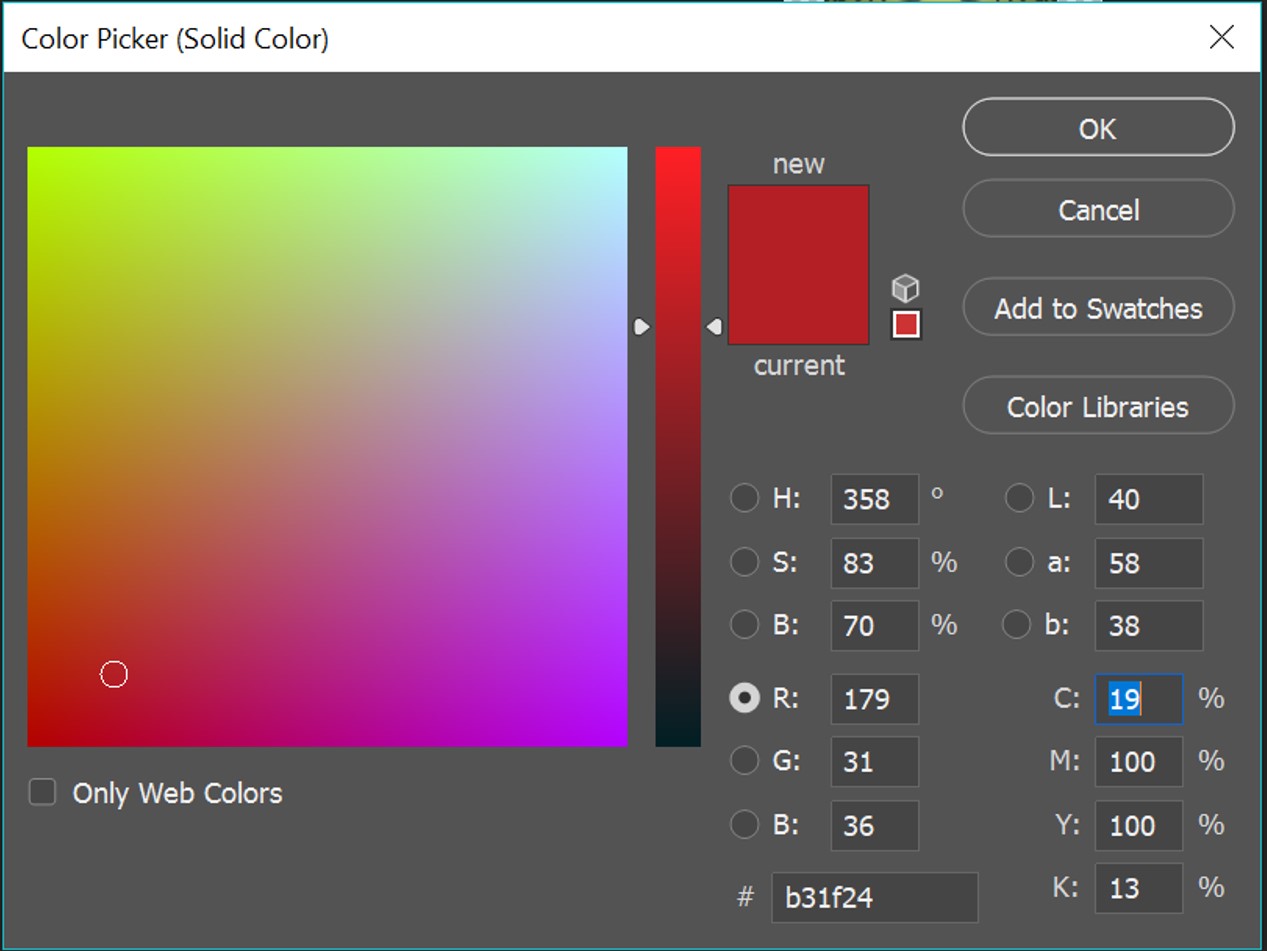The image size is (1267, 951).
Task: Select the Lab a channel radio button
Action: click(x=1018, y=562)
